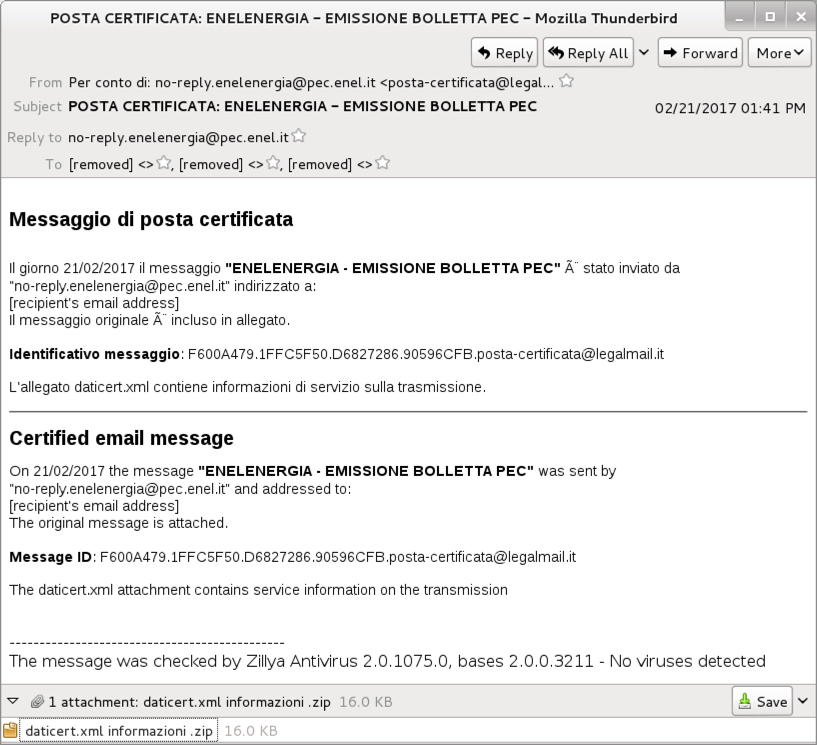Image resolution: width=817 pixels, height=745 pixels.
Task: Open the More actions menu
Action: [x=779, y=53]
